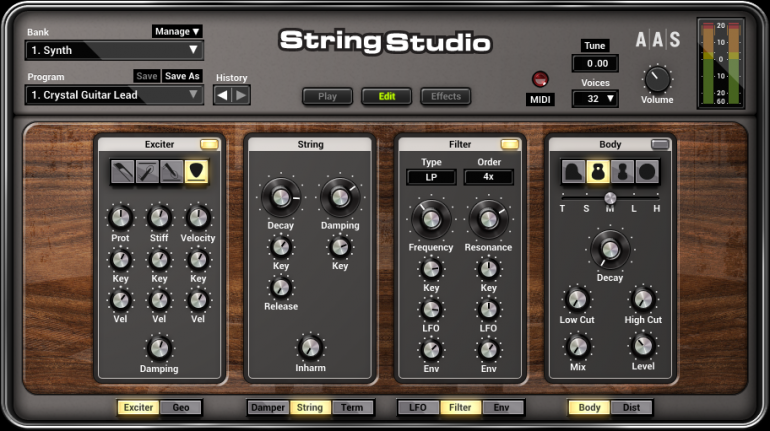The width and height of the screenshot is (770, 431).
Task: Click the red MIDI indicator light
Action: [540, 79]
